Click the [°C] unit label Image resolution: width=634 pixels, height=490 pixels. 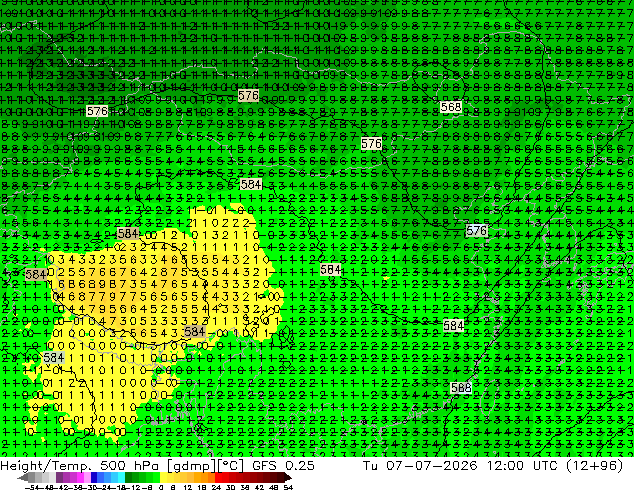click(231, 466)
